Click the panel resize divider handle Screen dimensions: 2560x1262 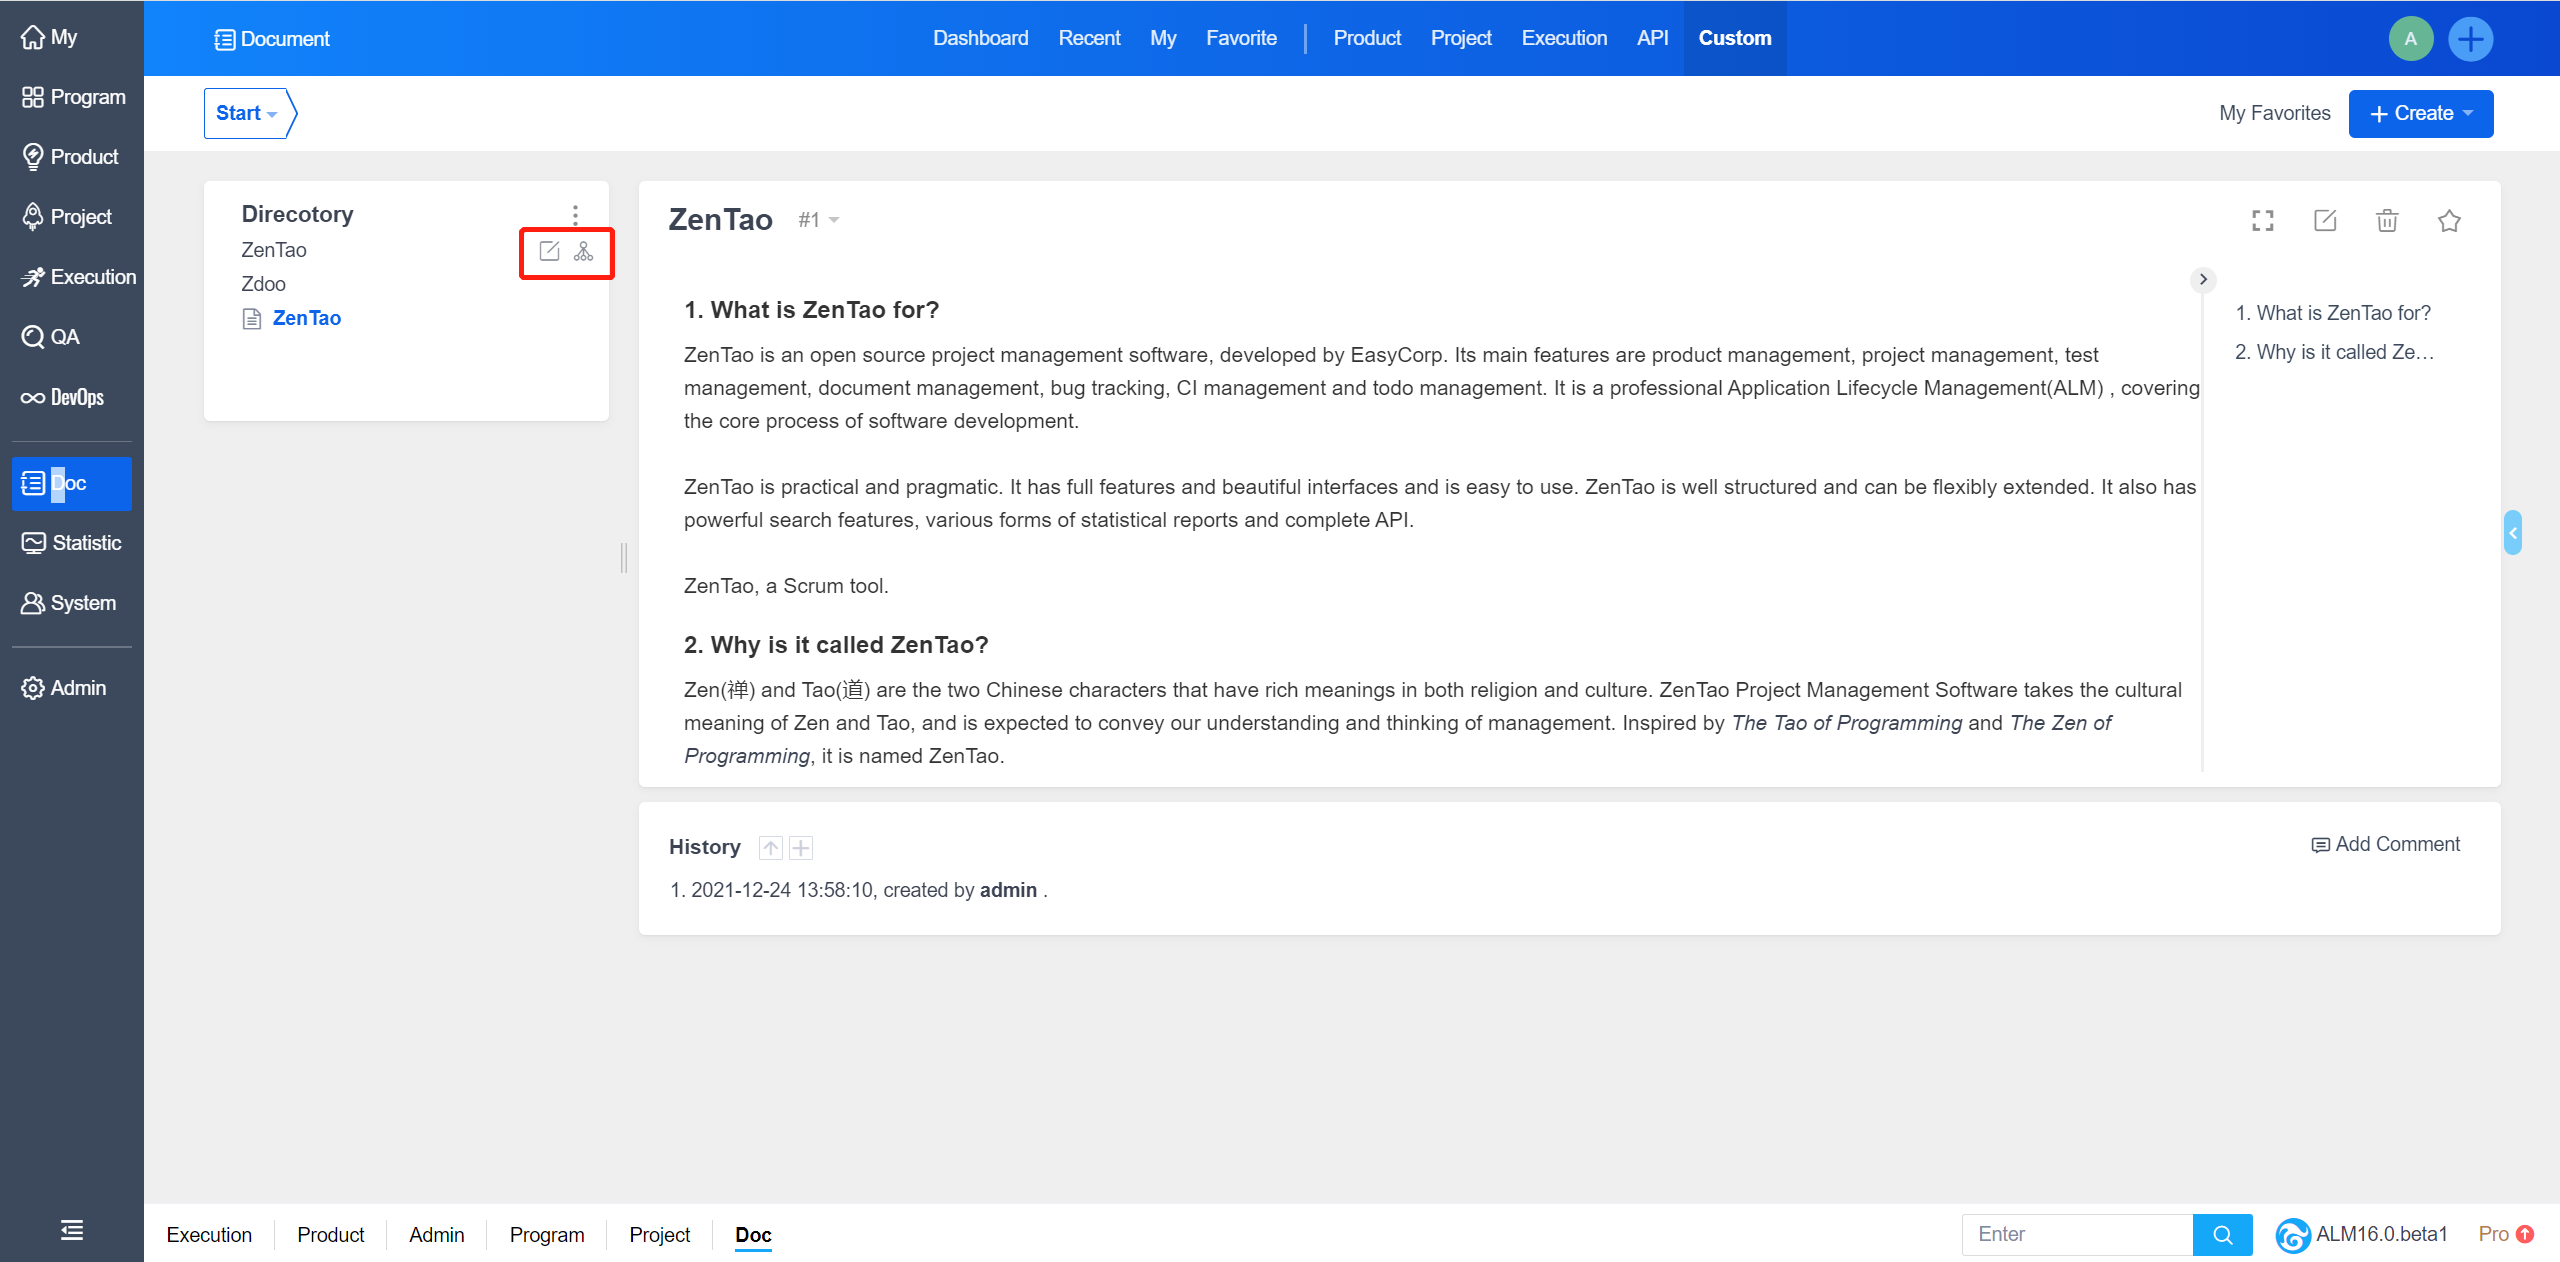click(x=624, y=557)
